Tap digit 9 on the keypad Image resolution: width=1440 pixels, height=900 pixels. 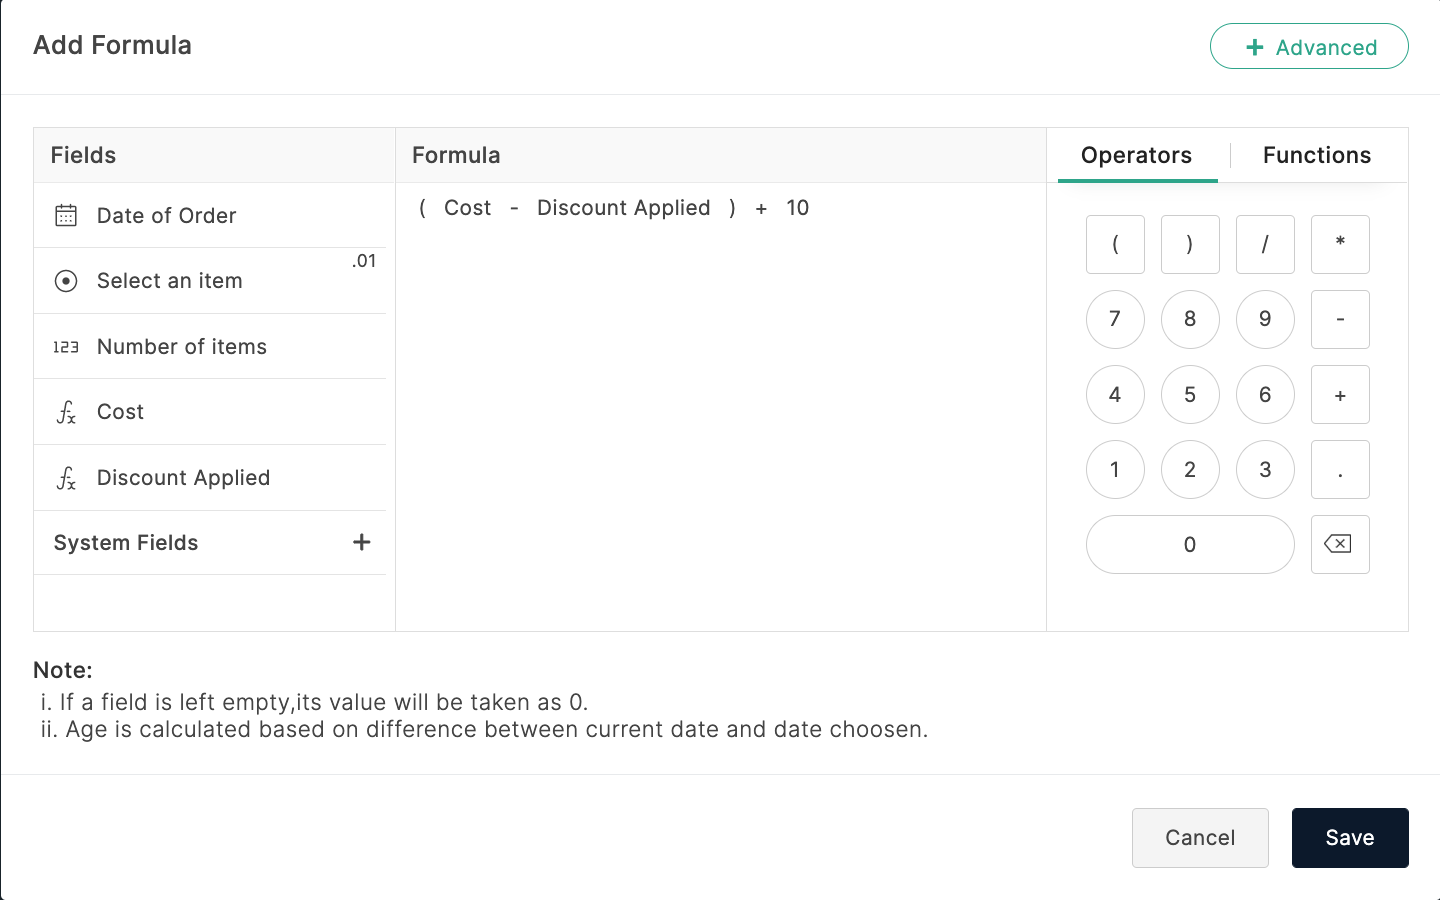[x=1265, y=319]
